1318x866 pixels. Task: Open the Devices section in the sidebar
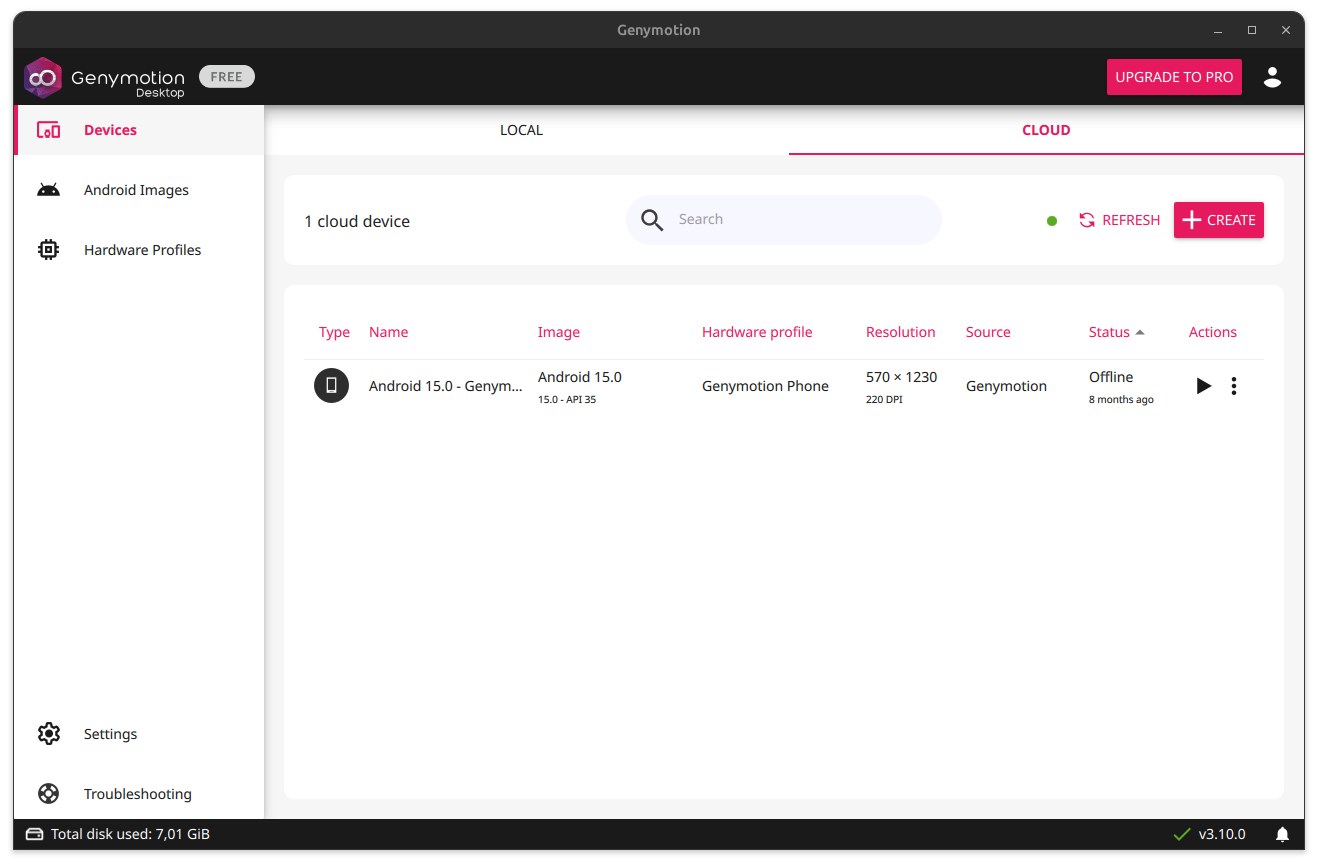point(110,129)
